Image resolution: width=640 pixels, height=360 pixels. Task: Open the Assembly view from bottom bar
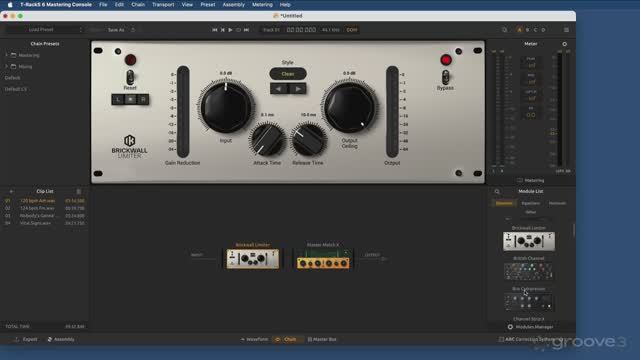point(61,339)
